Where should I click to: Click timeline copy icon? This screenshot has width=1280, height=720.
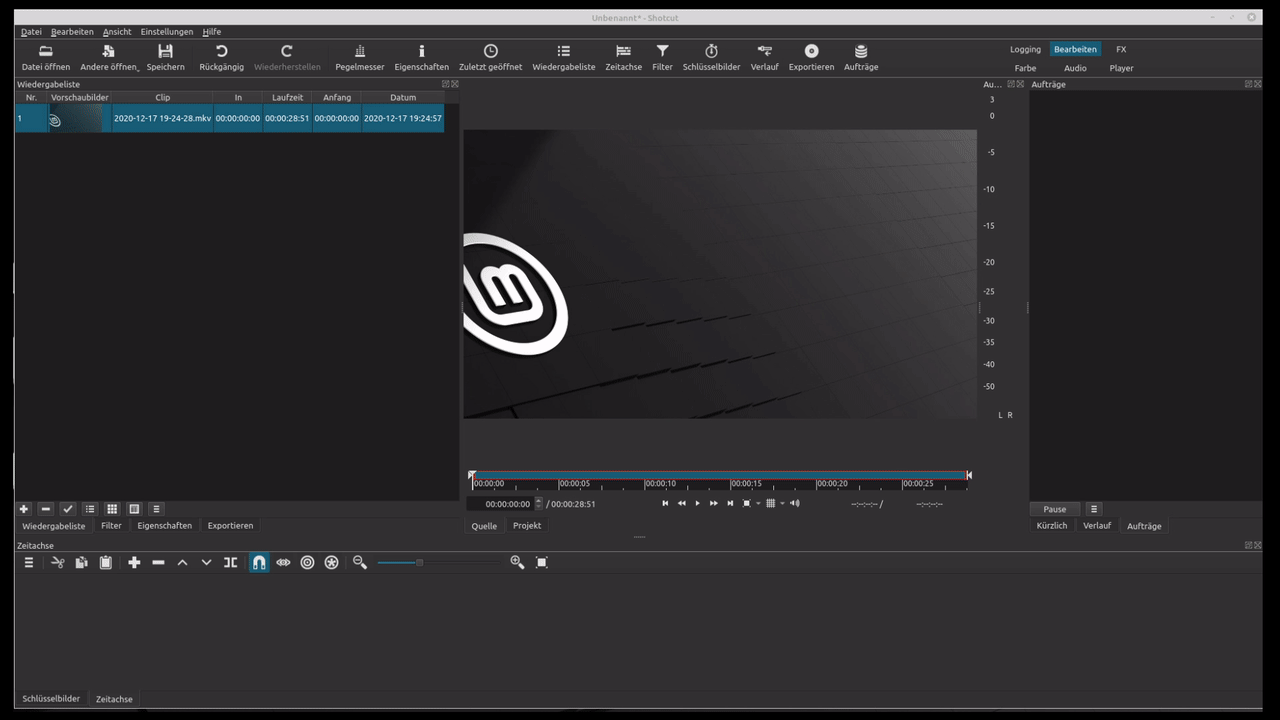click(82, 563)
